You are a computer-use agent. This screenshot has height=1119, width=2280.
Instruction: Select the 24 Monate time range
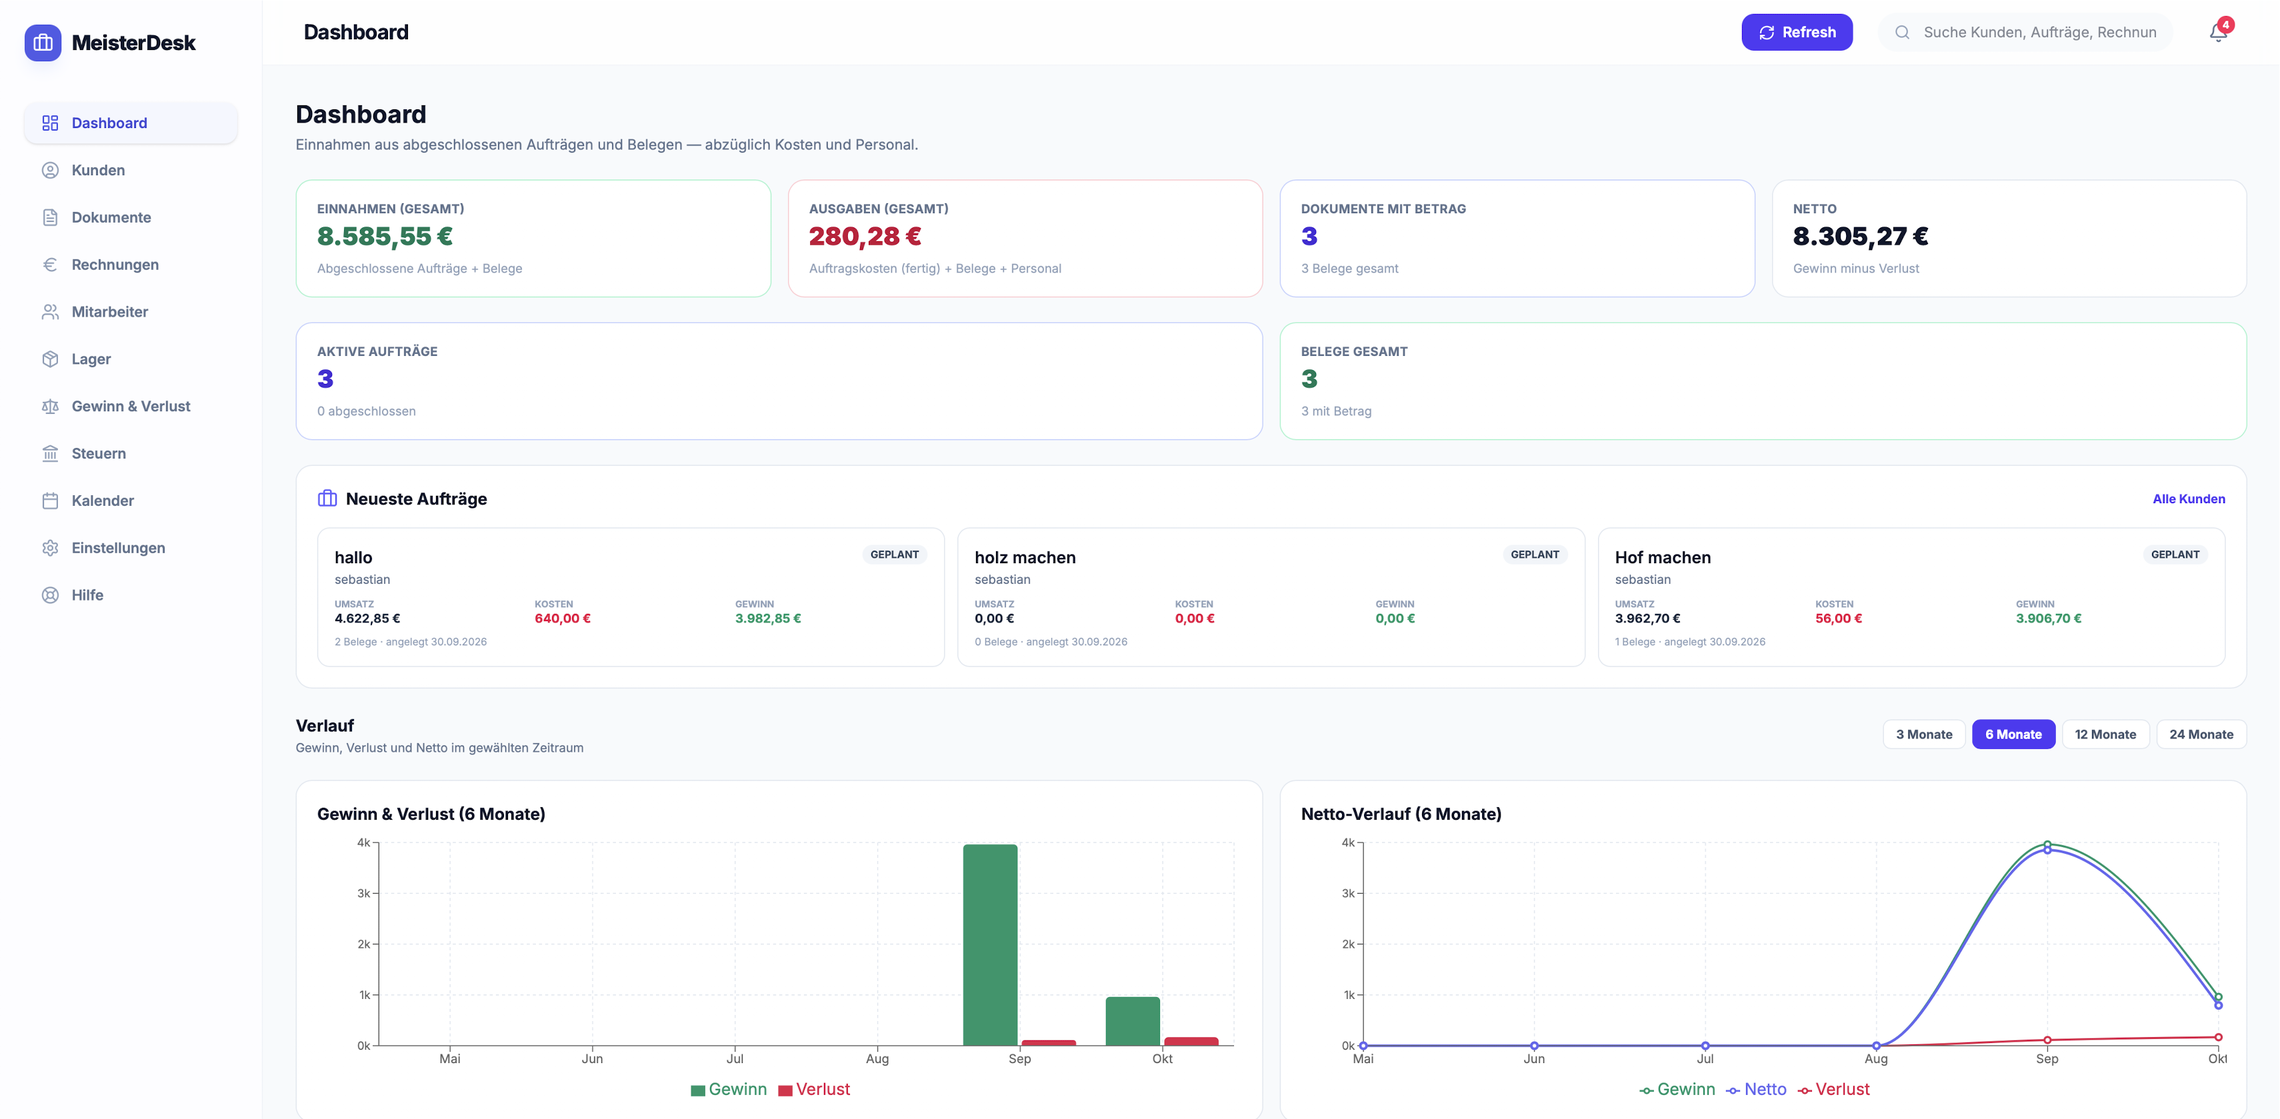[x=2201, y=734]
